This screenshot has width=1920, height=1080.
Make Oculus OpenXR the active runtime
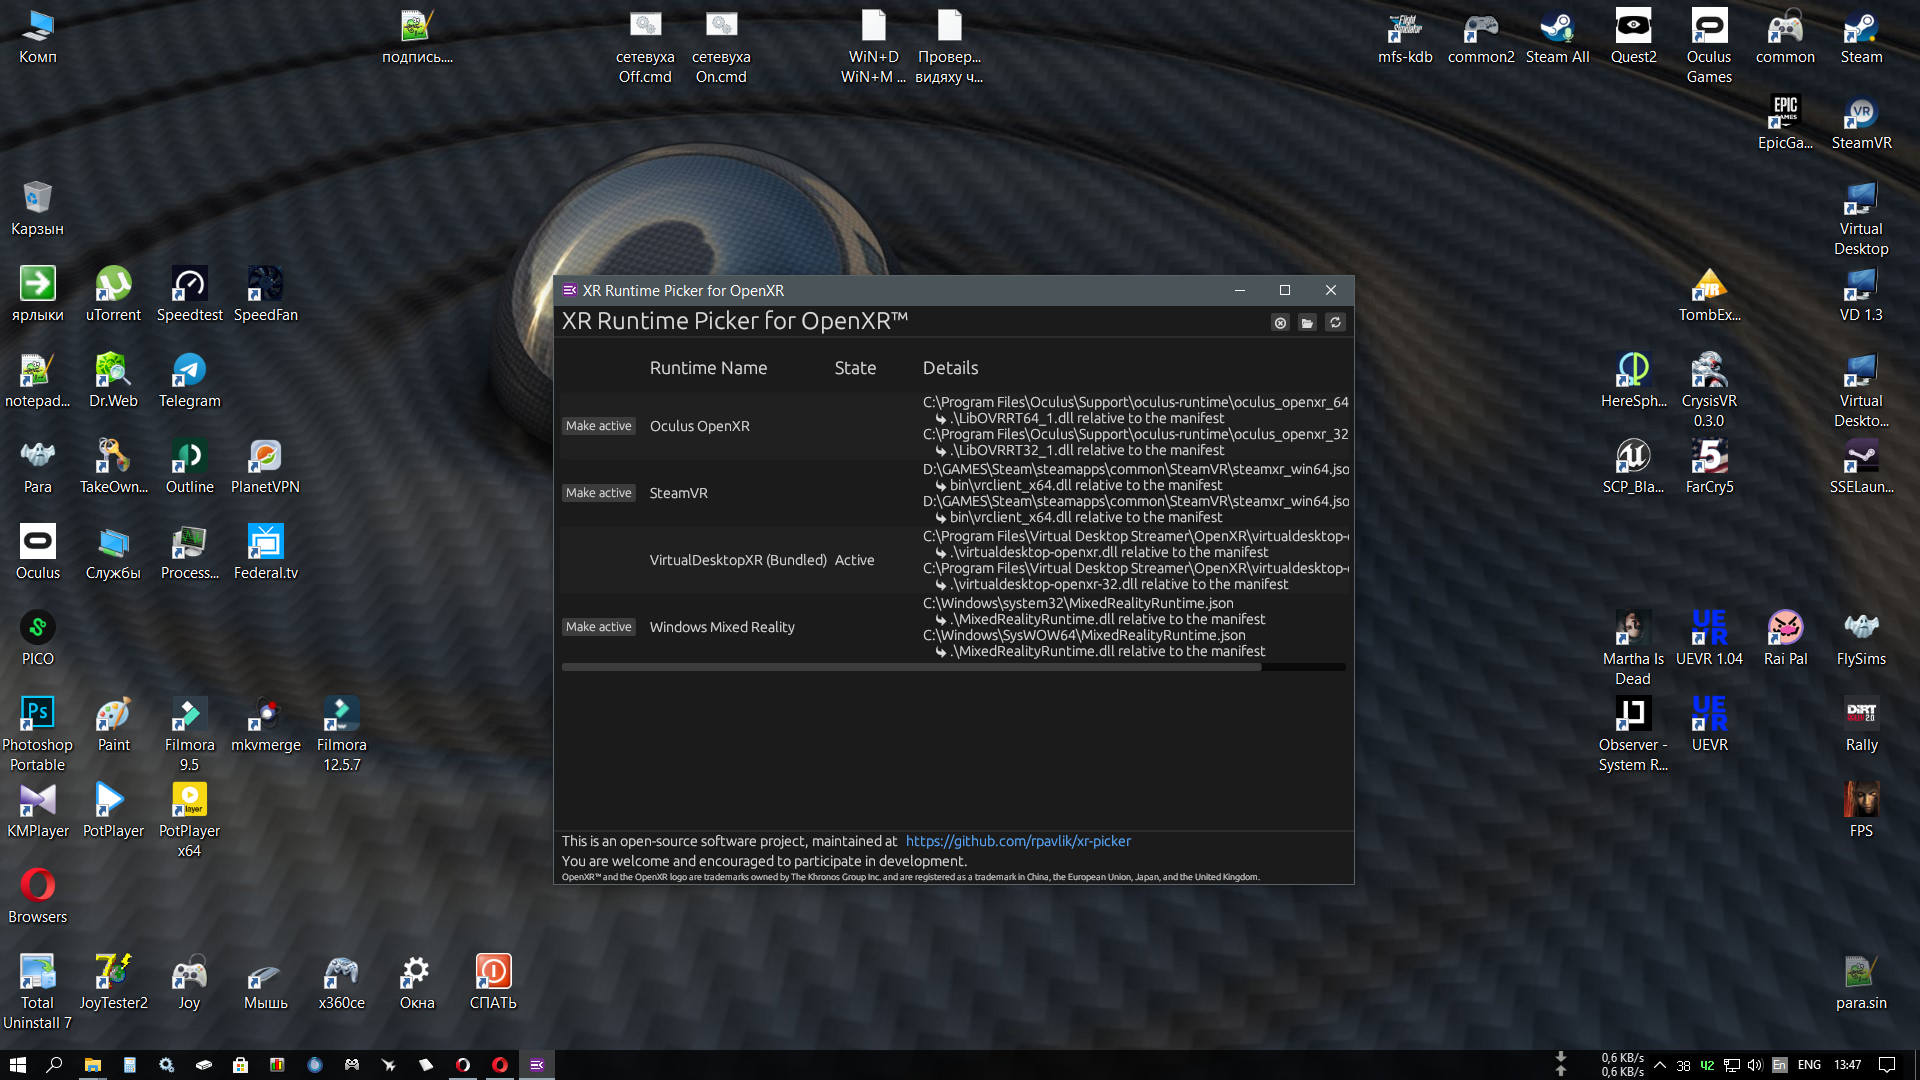tap(598, 426)
